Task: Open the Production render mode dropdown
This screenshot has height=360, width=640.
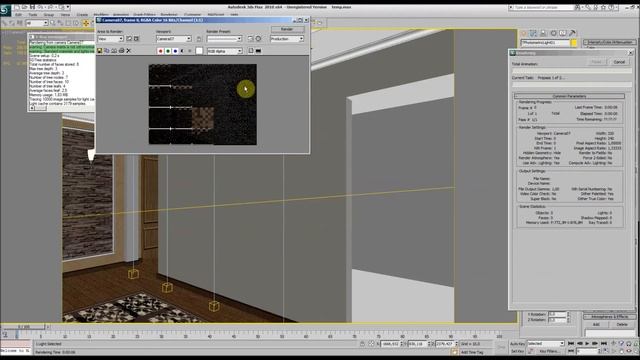Action: pyautogui.click(x=287, y=39)
